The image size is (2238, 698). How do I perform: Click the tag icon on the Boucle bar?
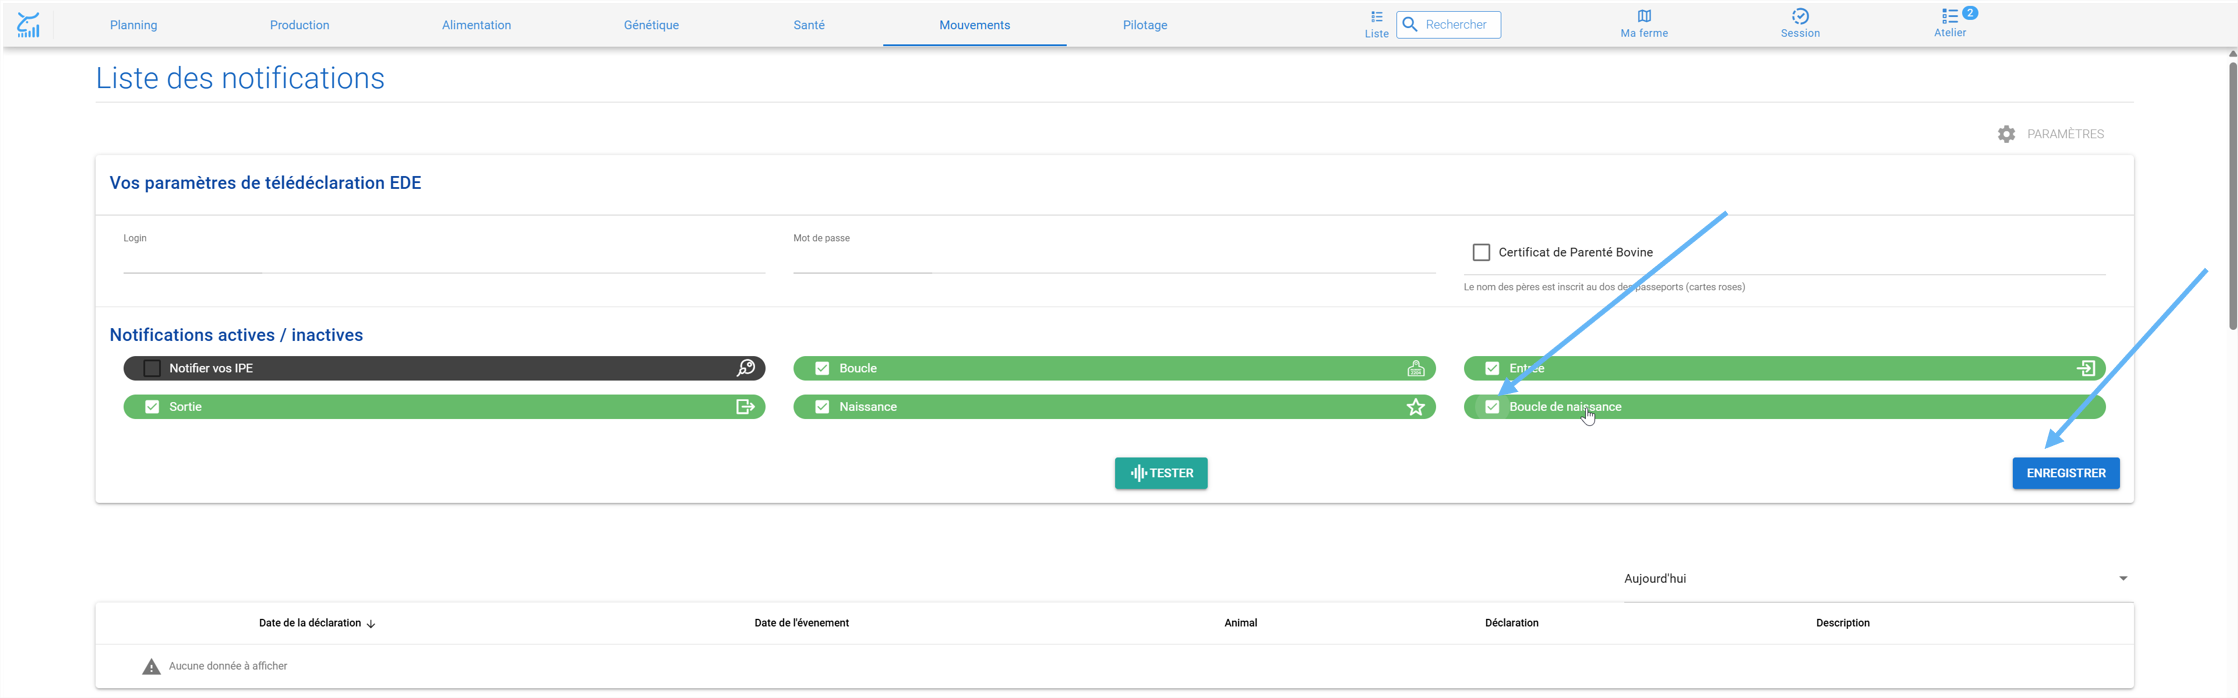(x=1416, y=368)
